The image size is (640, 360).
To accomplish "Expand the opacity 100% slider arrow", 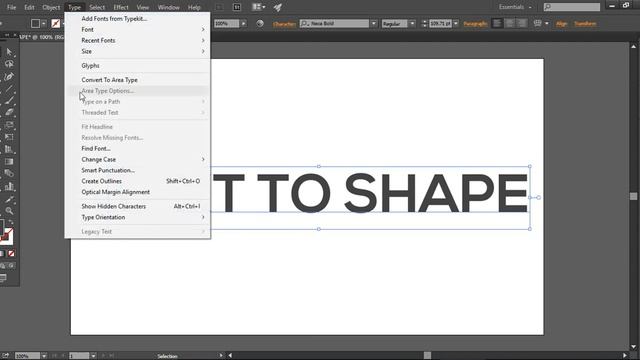I will [243, 24].
